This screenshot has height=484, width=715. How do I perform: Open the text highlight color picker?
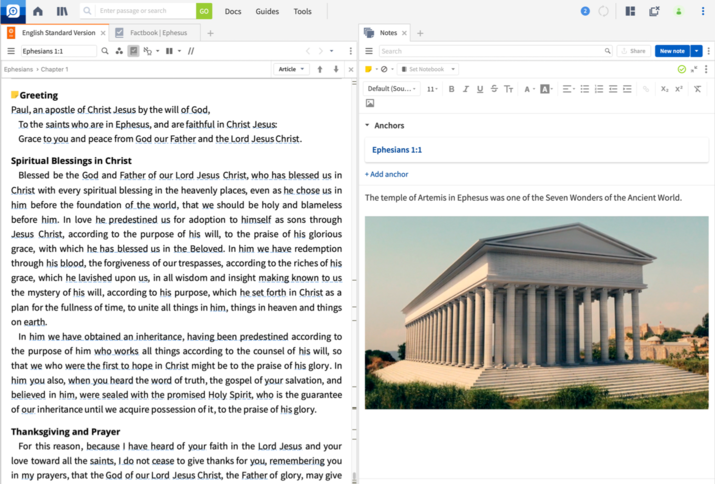[546, 89]
